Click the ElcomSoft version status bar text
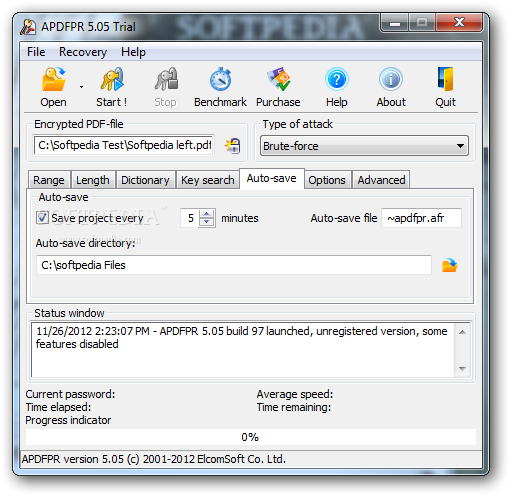The image size is (510, 496). point(154,459)
